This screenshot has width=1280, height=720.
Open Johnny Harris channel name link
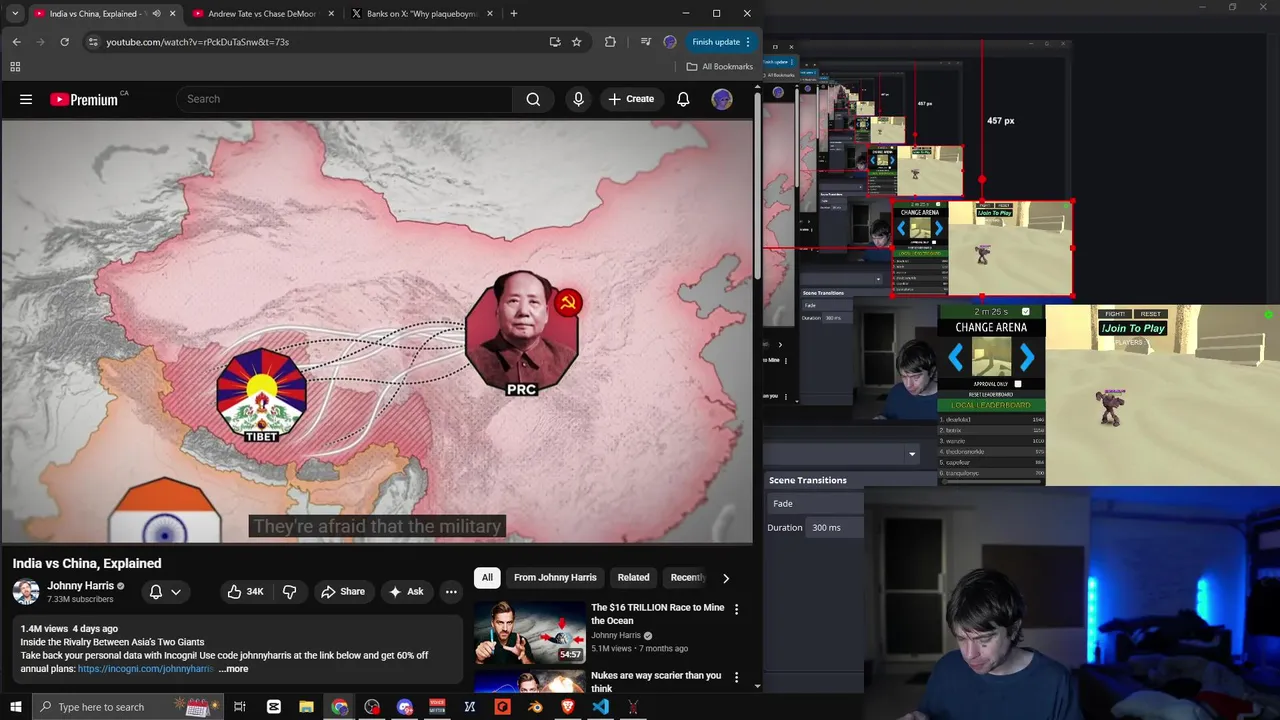(80, 586)
